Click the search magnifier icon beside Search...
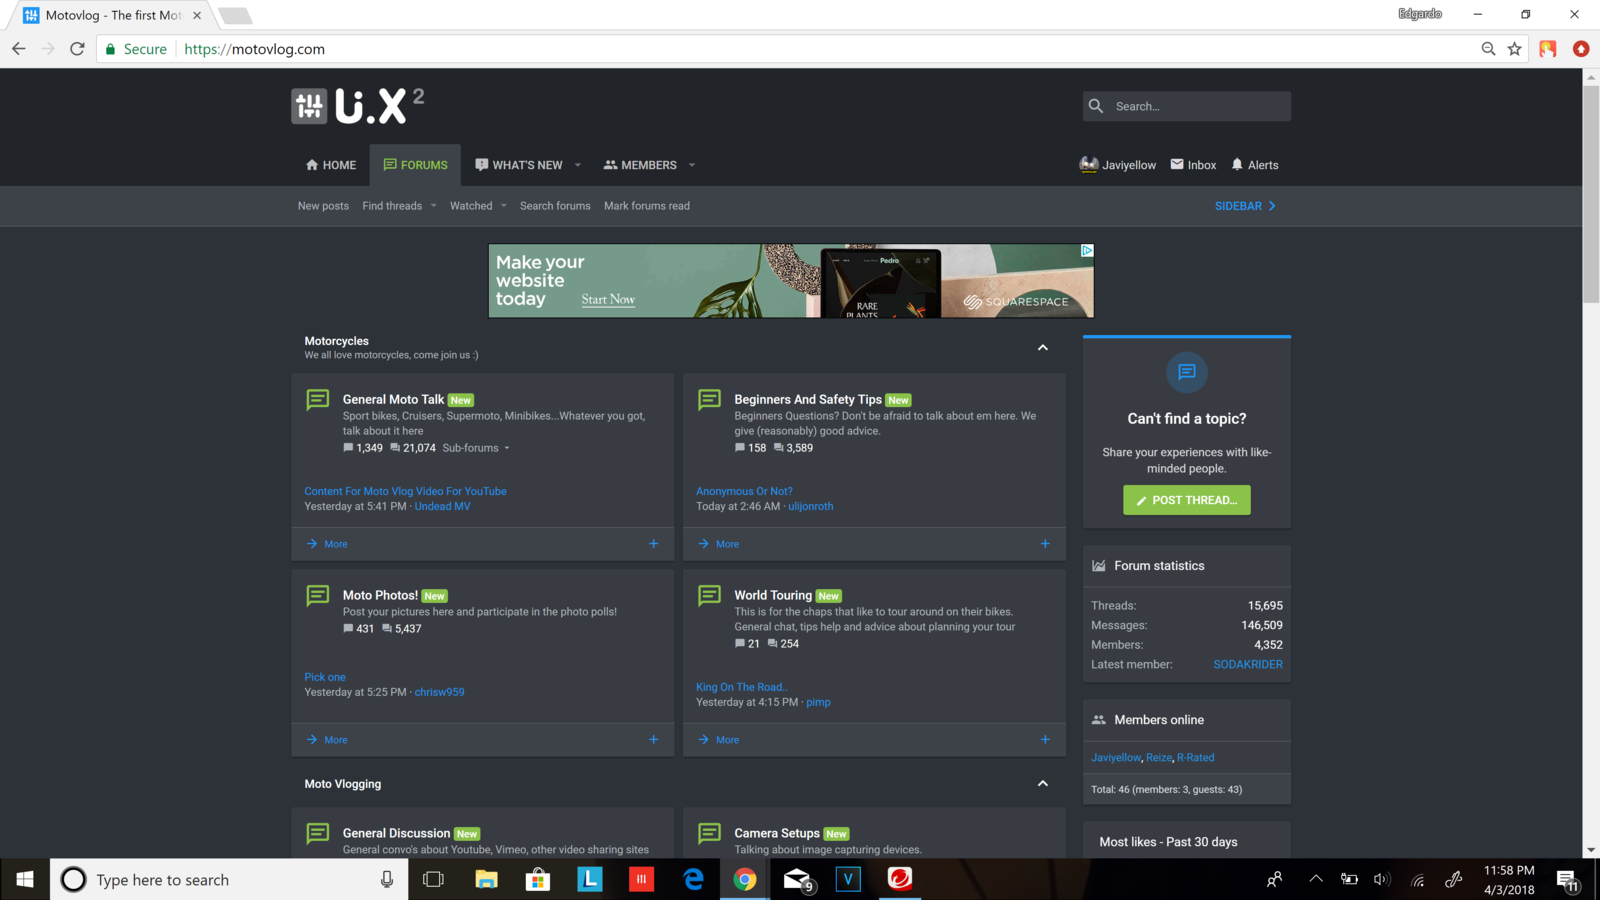 [x=1096, y=106]
